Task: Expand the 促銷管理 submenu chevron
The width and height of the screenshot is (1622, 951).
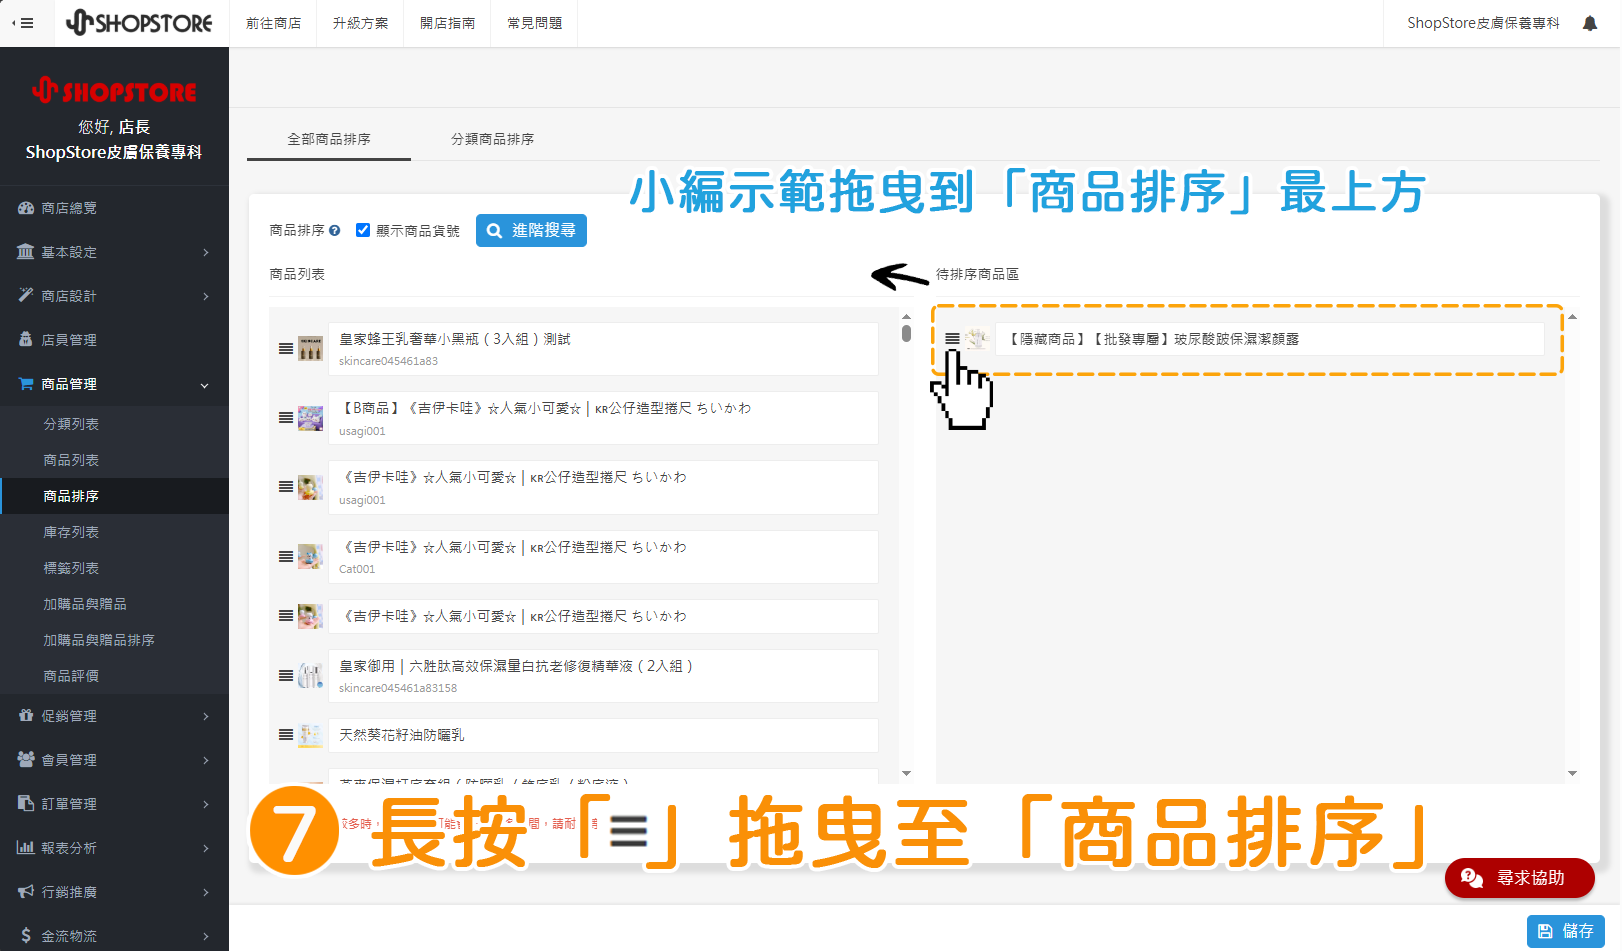Action: 206,716
